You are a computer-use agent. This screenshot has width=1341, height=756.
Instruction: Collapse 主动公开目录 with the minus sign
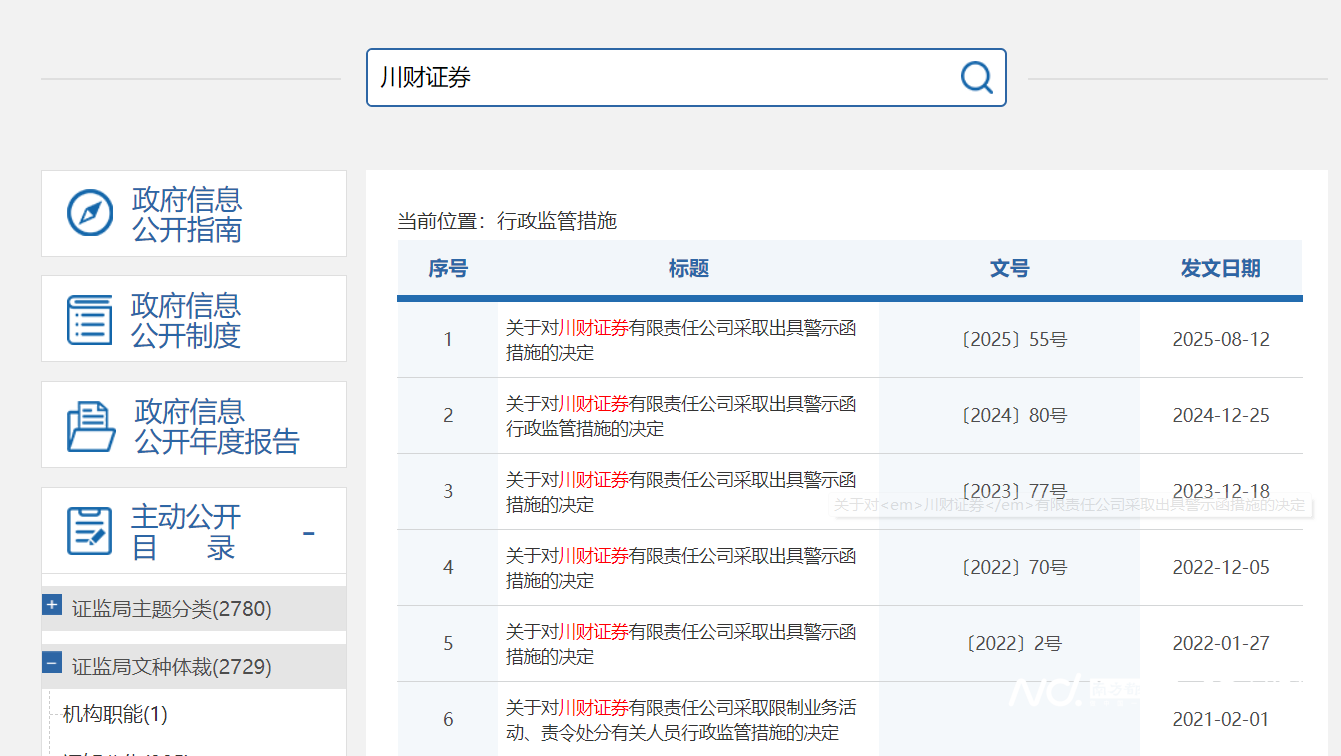(309, 533)
